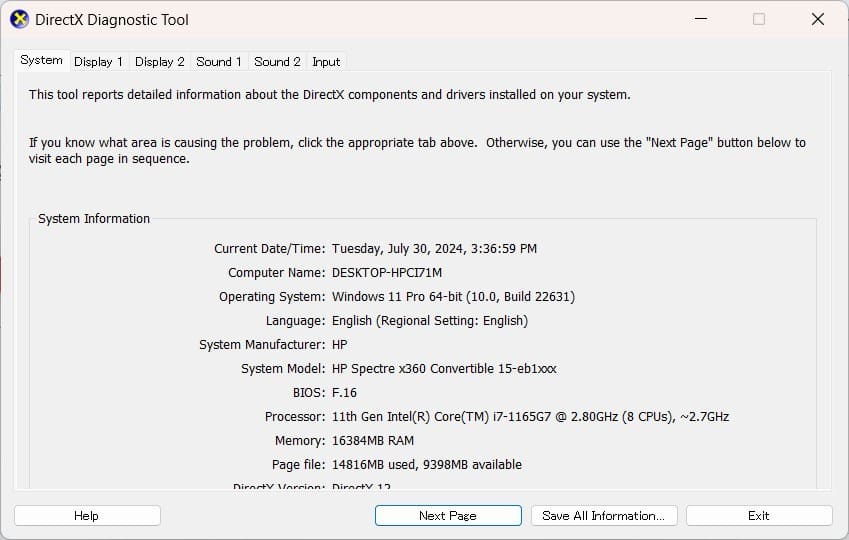Minimize the DirectX Diagnostic Tool window
This screenshot has height=540, width=849.
[x=701, y=19]
